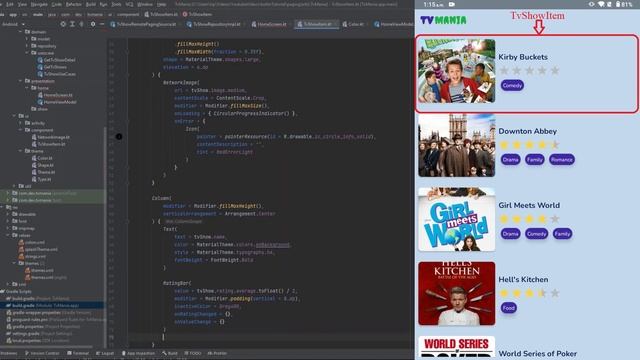The height and width of the screenshot is (360, 640).
Task: Click the gutter icon beside painterResource line
Action: 119,137
